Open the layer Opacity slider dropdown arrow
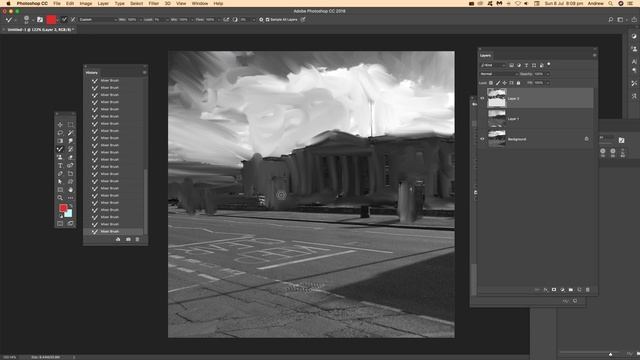This screenshot has width=640, height=360. point(548,74)
